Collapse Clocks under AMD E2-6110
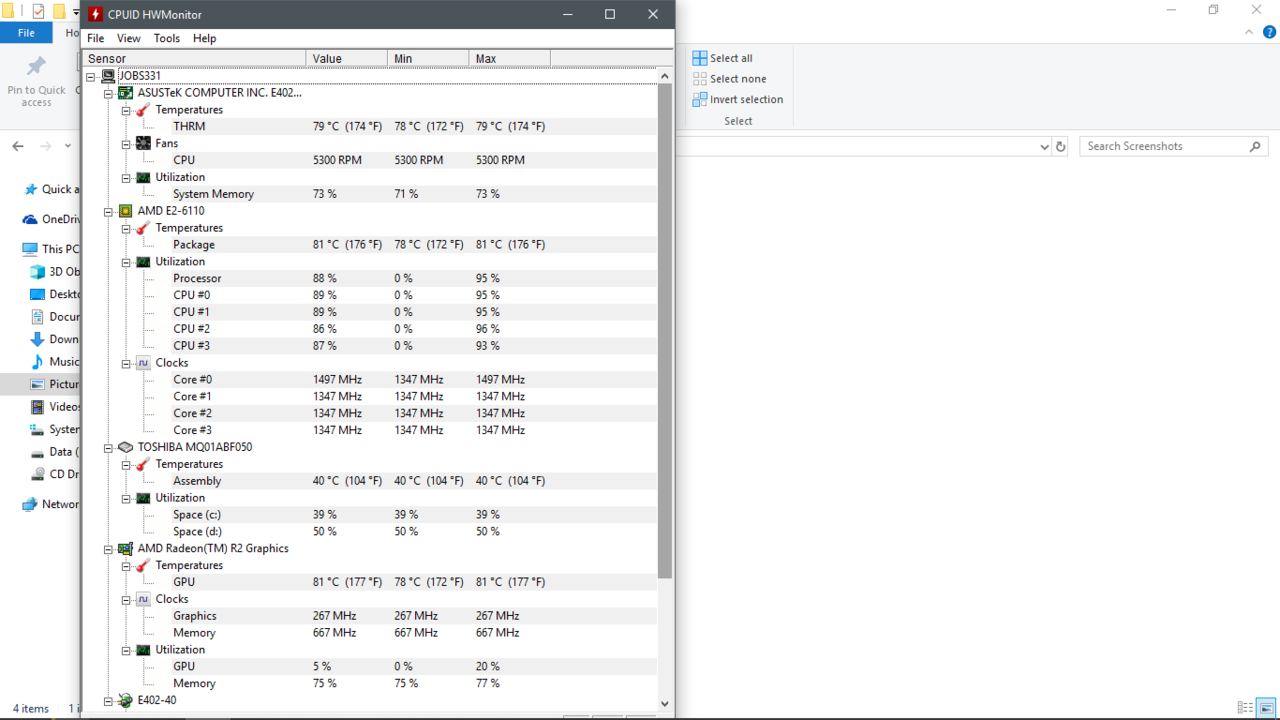This screenshot has width=1280, height=720. coord(127,363)
